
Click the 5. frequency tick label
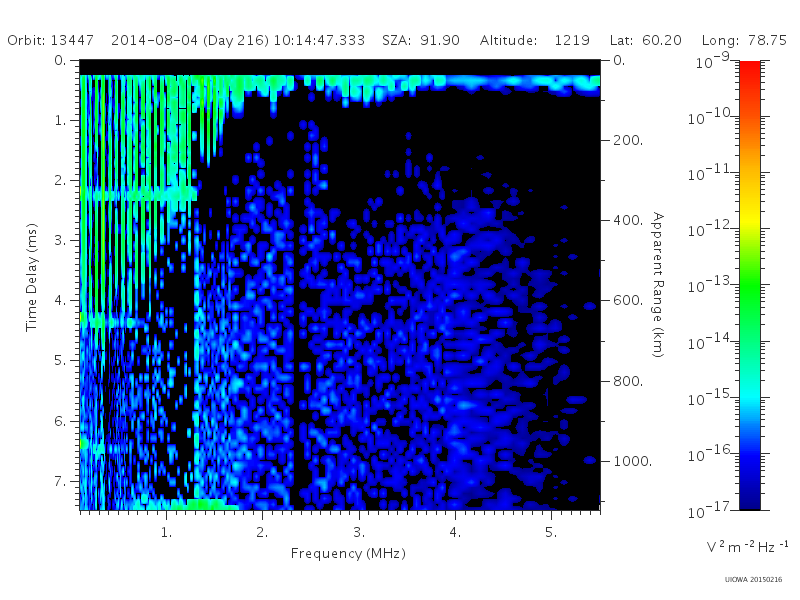pos(551,533)
